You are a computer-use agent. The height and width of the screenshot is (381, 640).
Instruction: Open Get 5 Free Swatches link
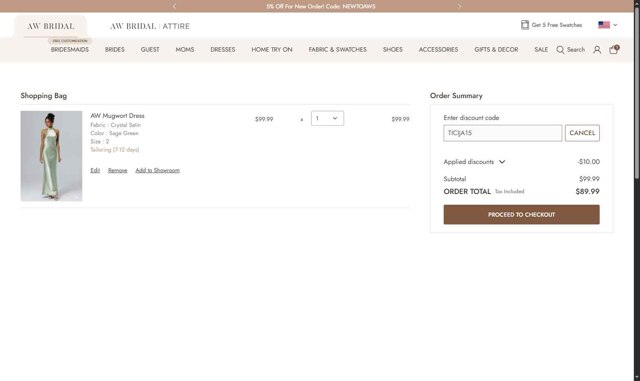pos(557,25)
